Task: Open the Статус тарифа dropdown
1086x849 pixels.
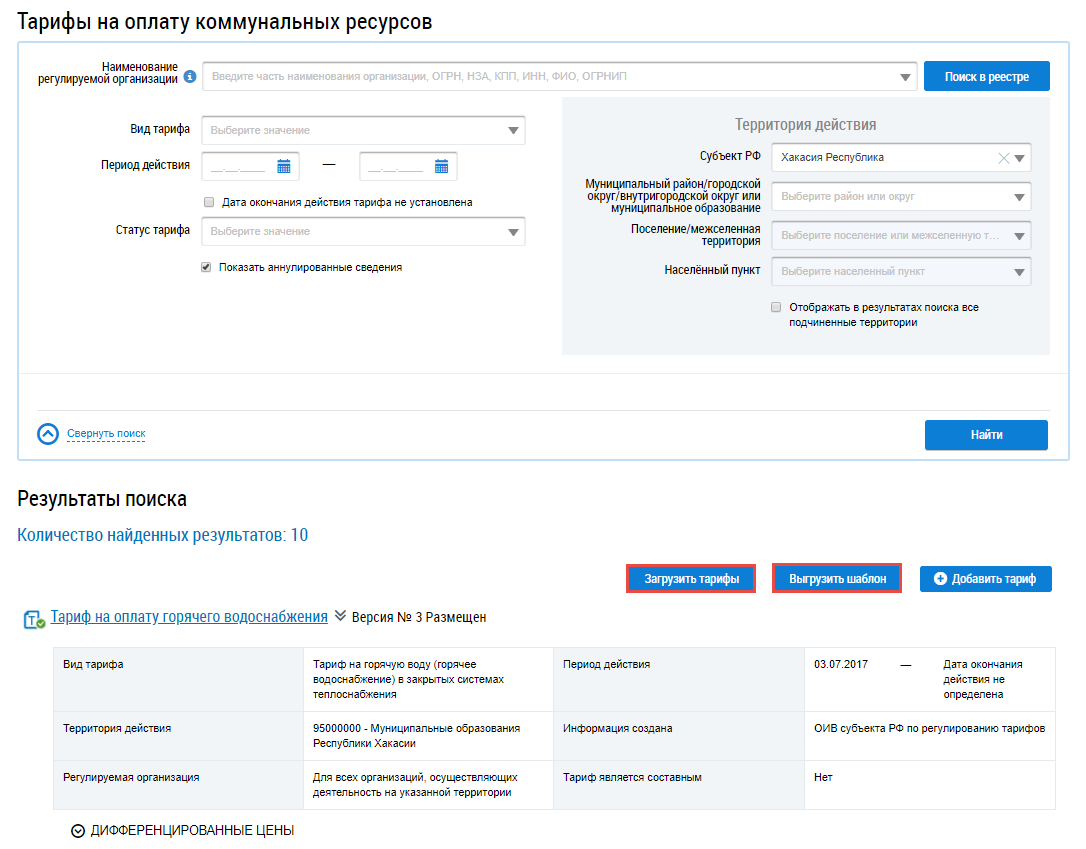Action: point(363,231)
